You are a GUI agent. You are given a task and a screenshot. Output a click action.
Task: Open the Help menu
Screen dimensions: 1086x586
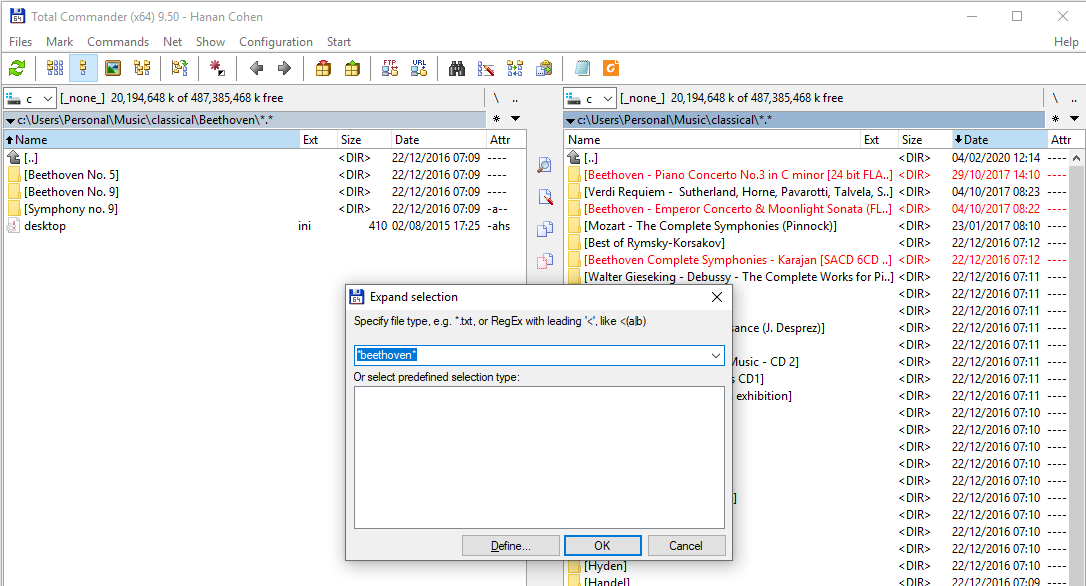[x=1066, y=42]
